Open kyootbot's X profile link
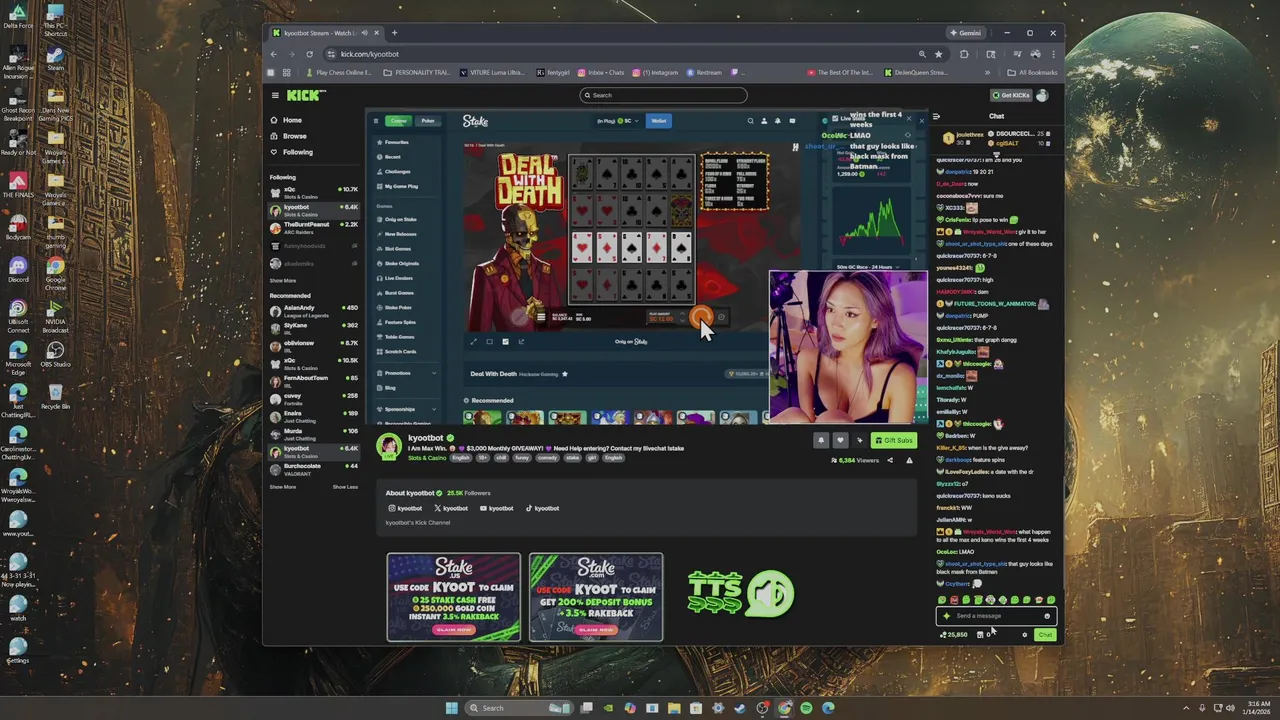Image resolution: width=1280 pixels, height=720 pixels. 451,508
